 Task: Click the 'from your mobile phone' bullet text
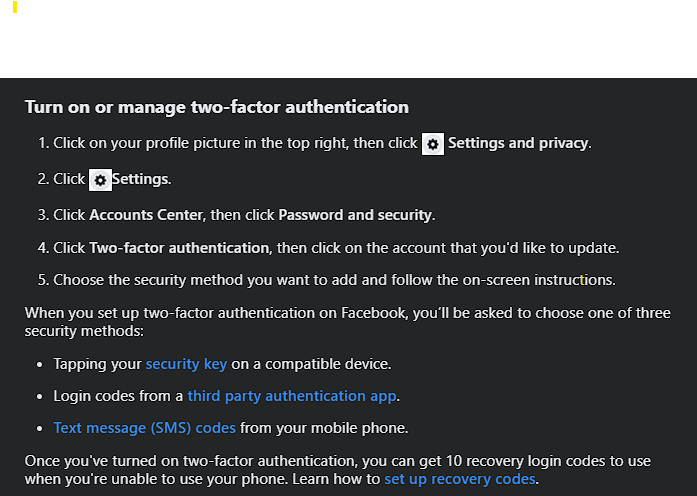click(x=324, y=428)
